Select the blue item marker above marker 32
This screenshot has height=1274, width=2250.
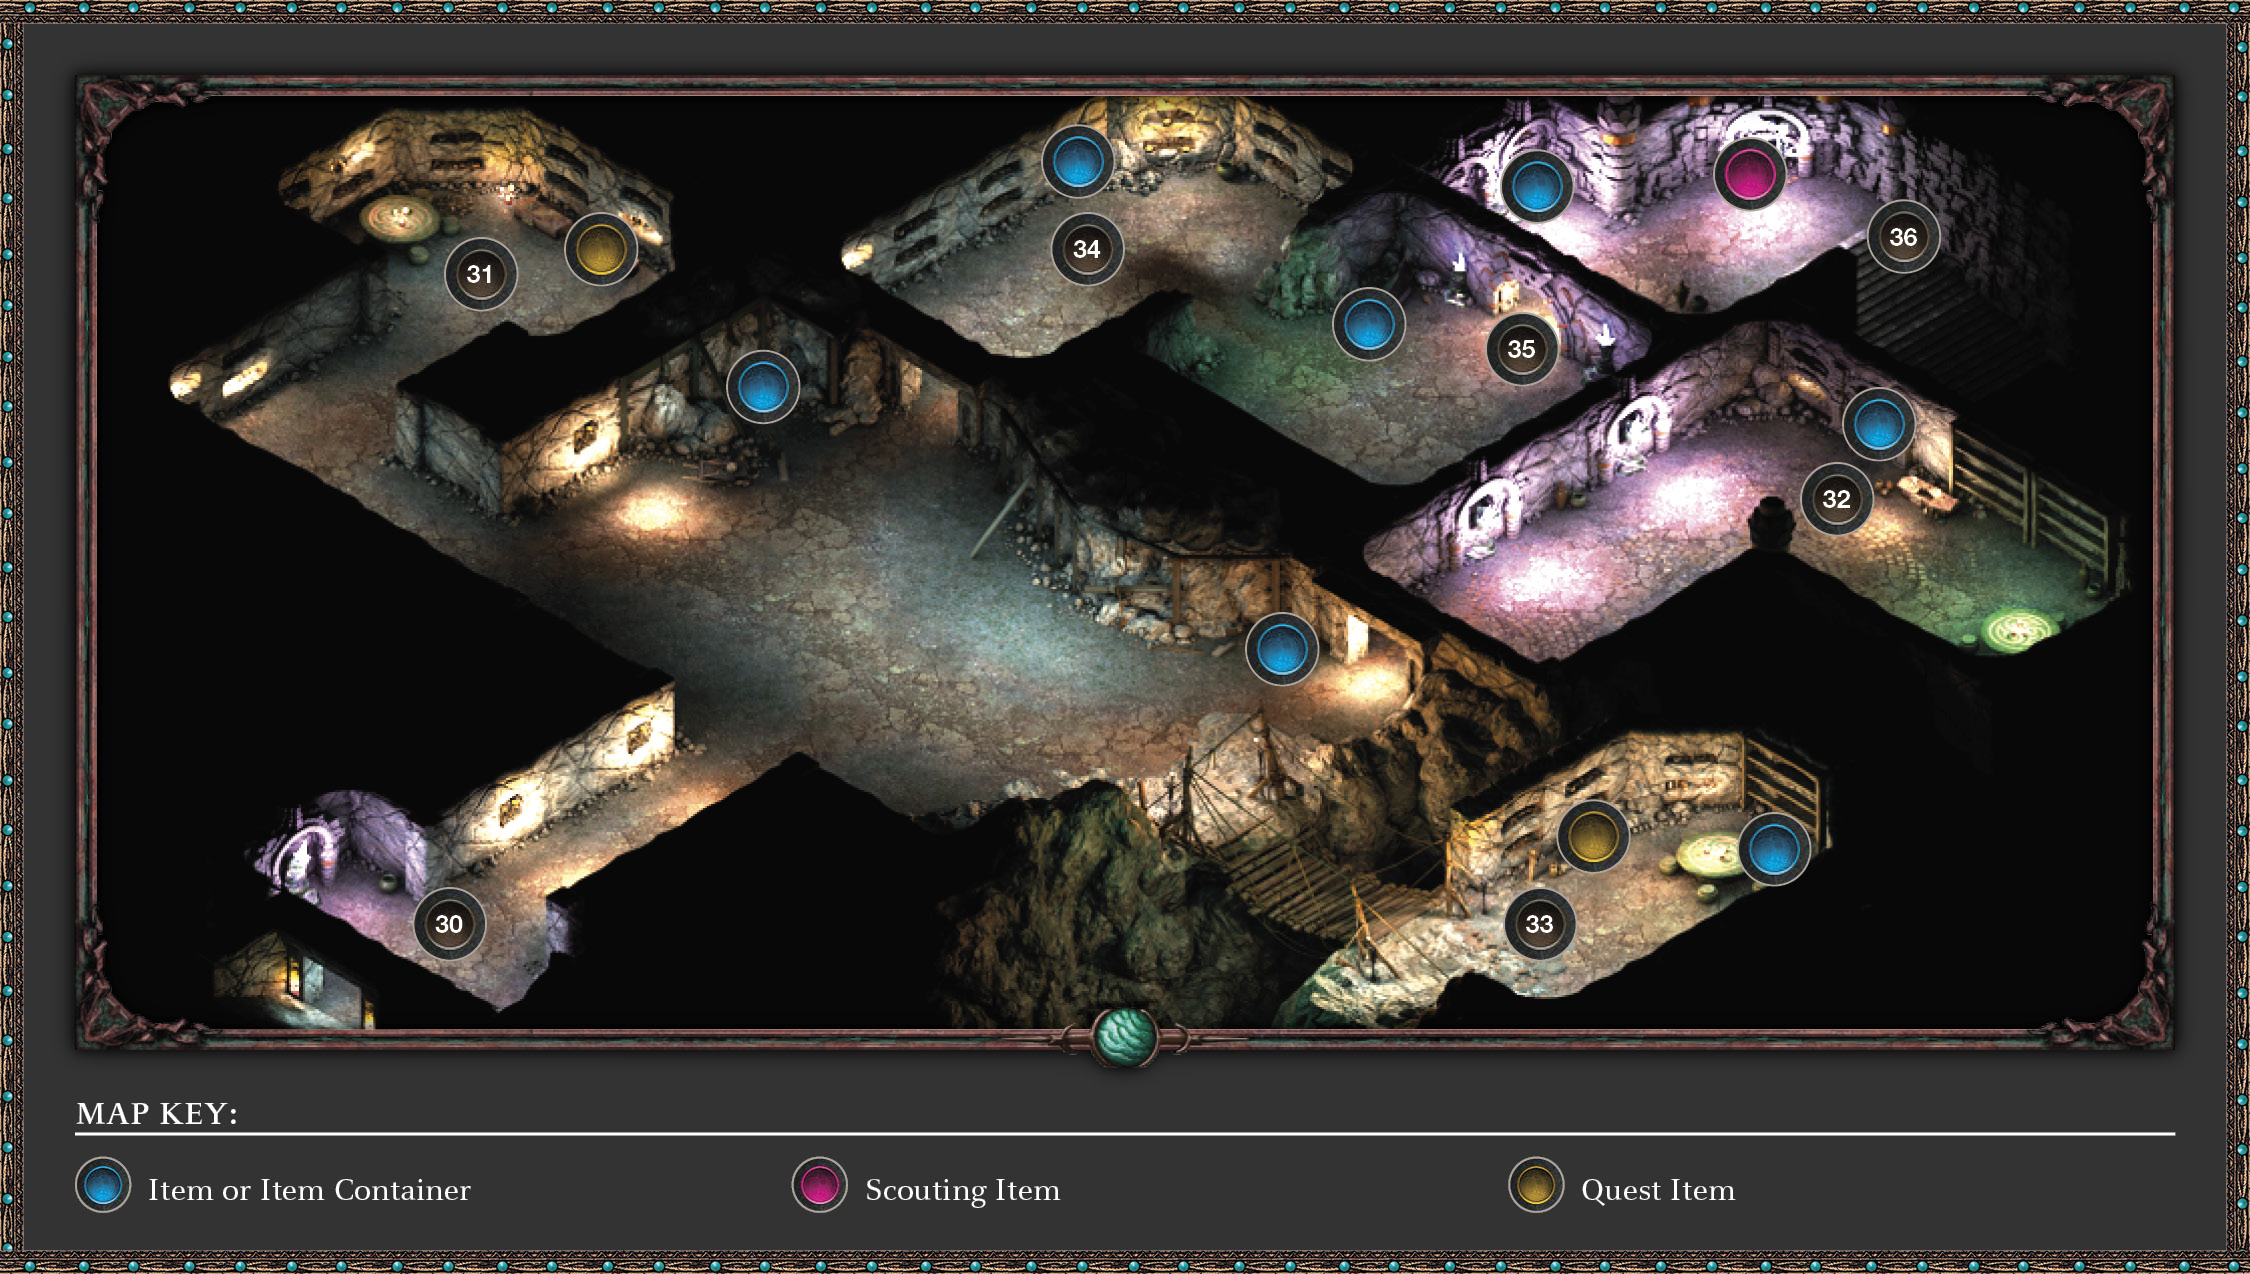pos(1878,424)
